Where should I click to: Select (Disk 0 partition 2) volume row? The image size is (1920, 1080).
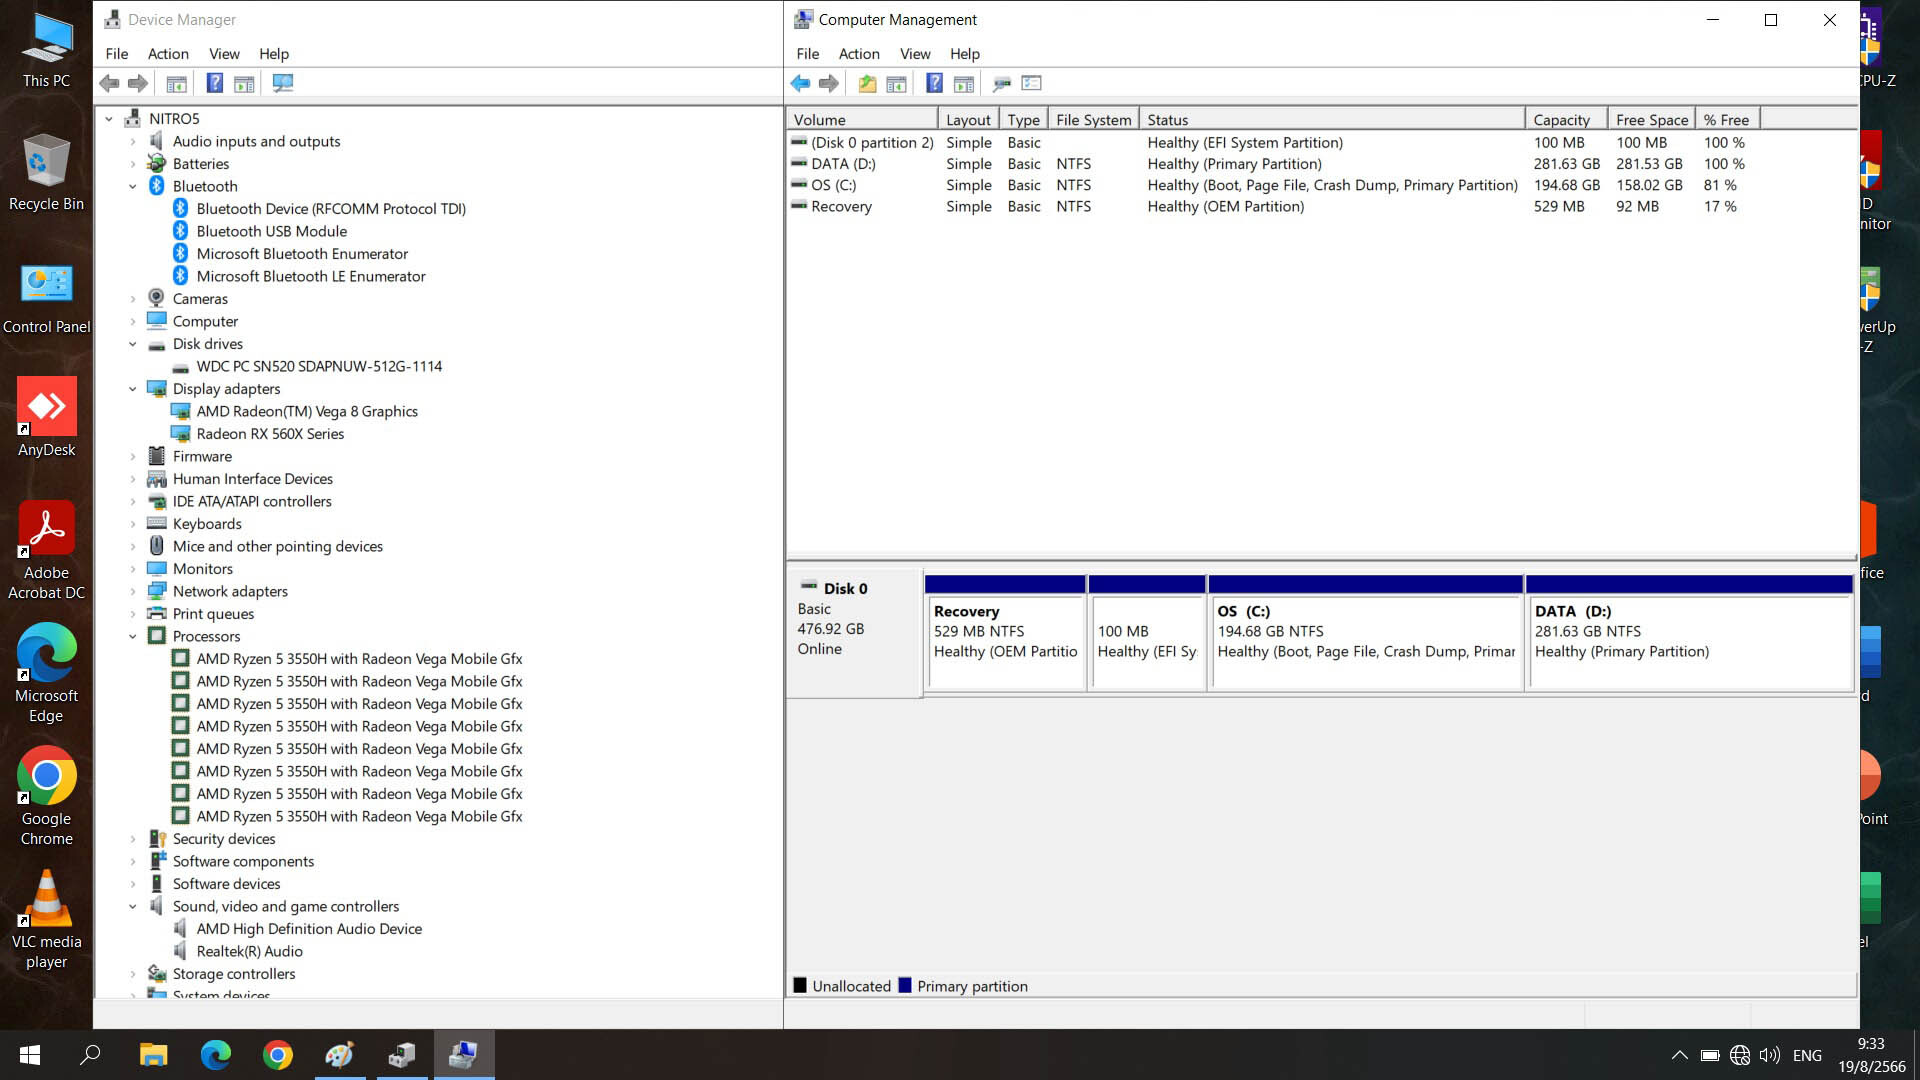1270,143
